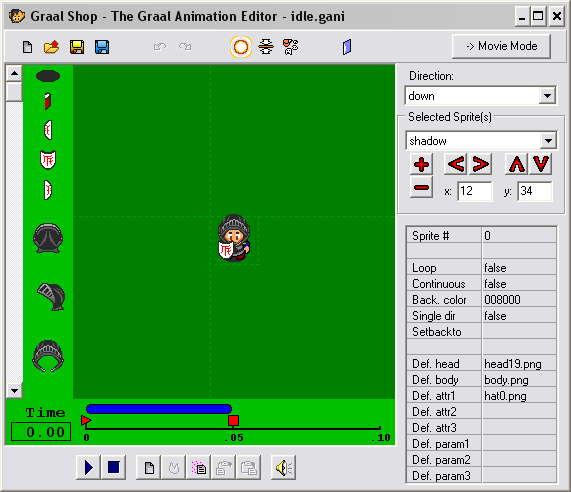571x492 pixels.
Task: Save with the yellow floppy disk icon
Action: click(77, 47)
